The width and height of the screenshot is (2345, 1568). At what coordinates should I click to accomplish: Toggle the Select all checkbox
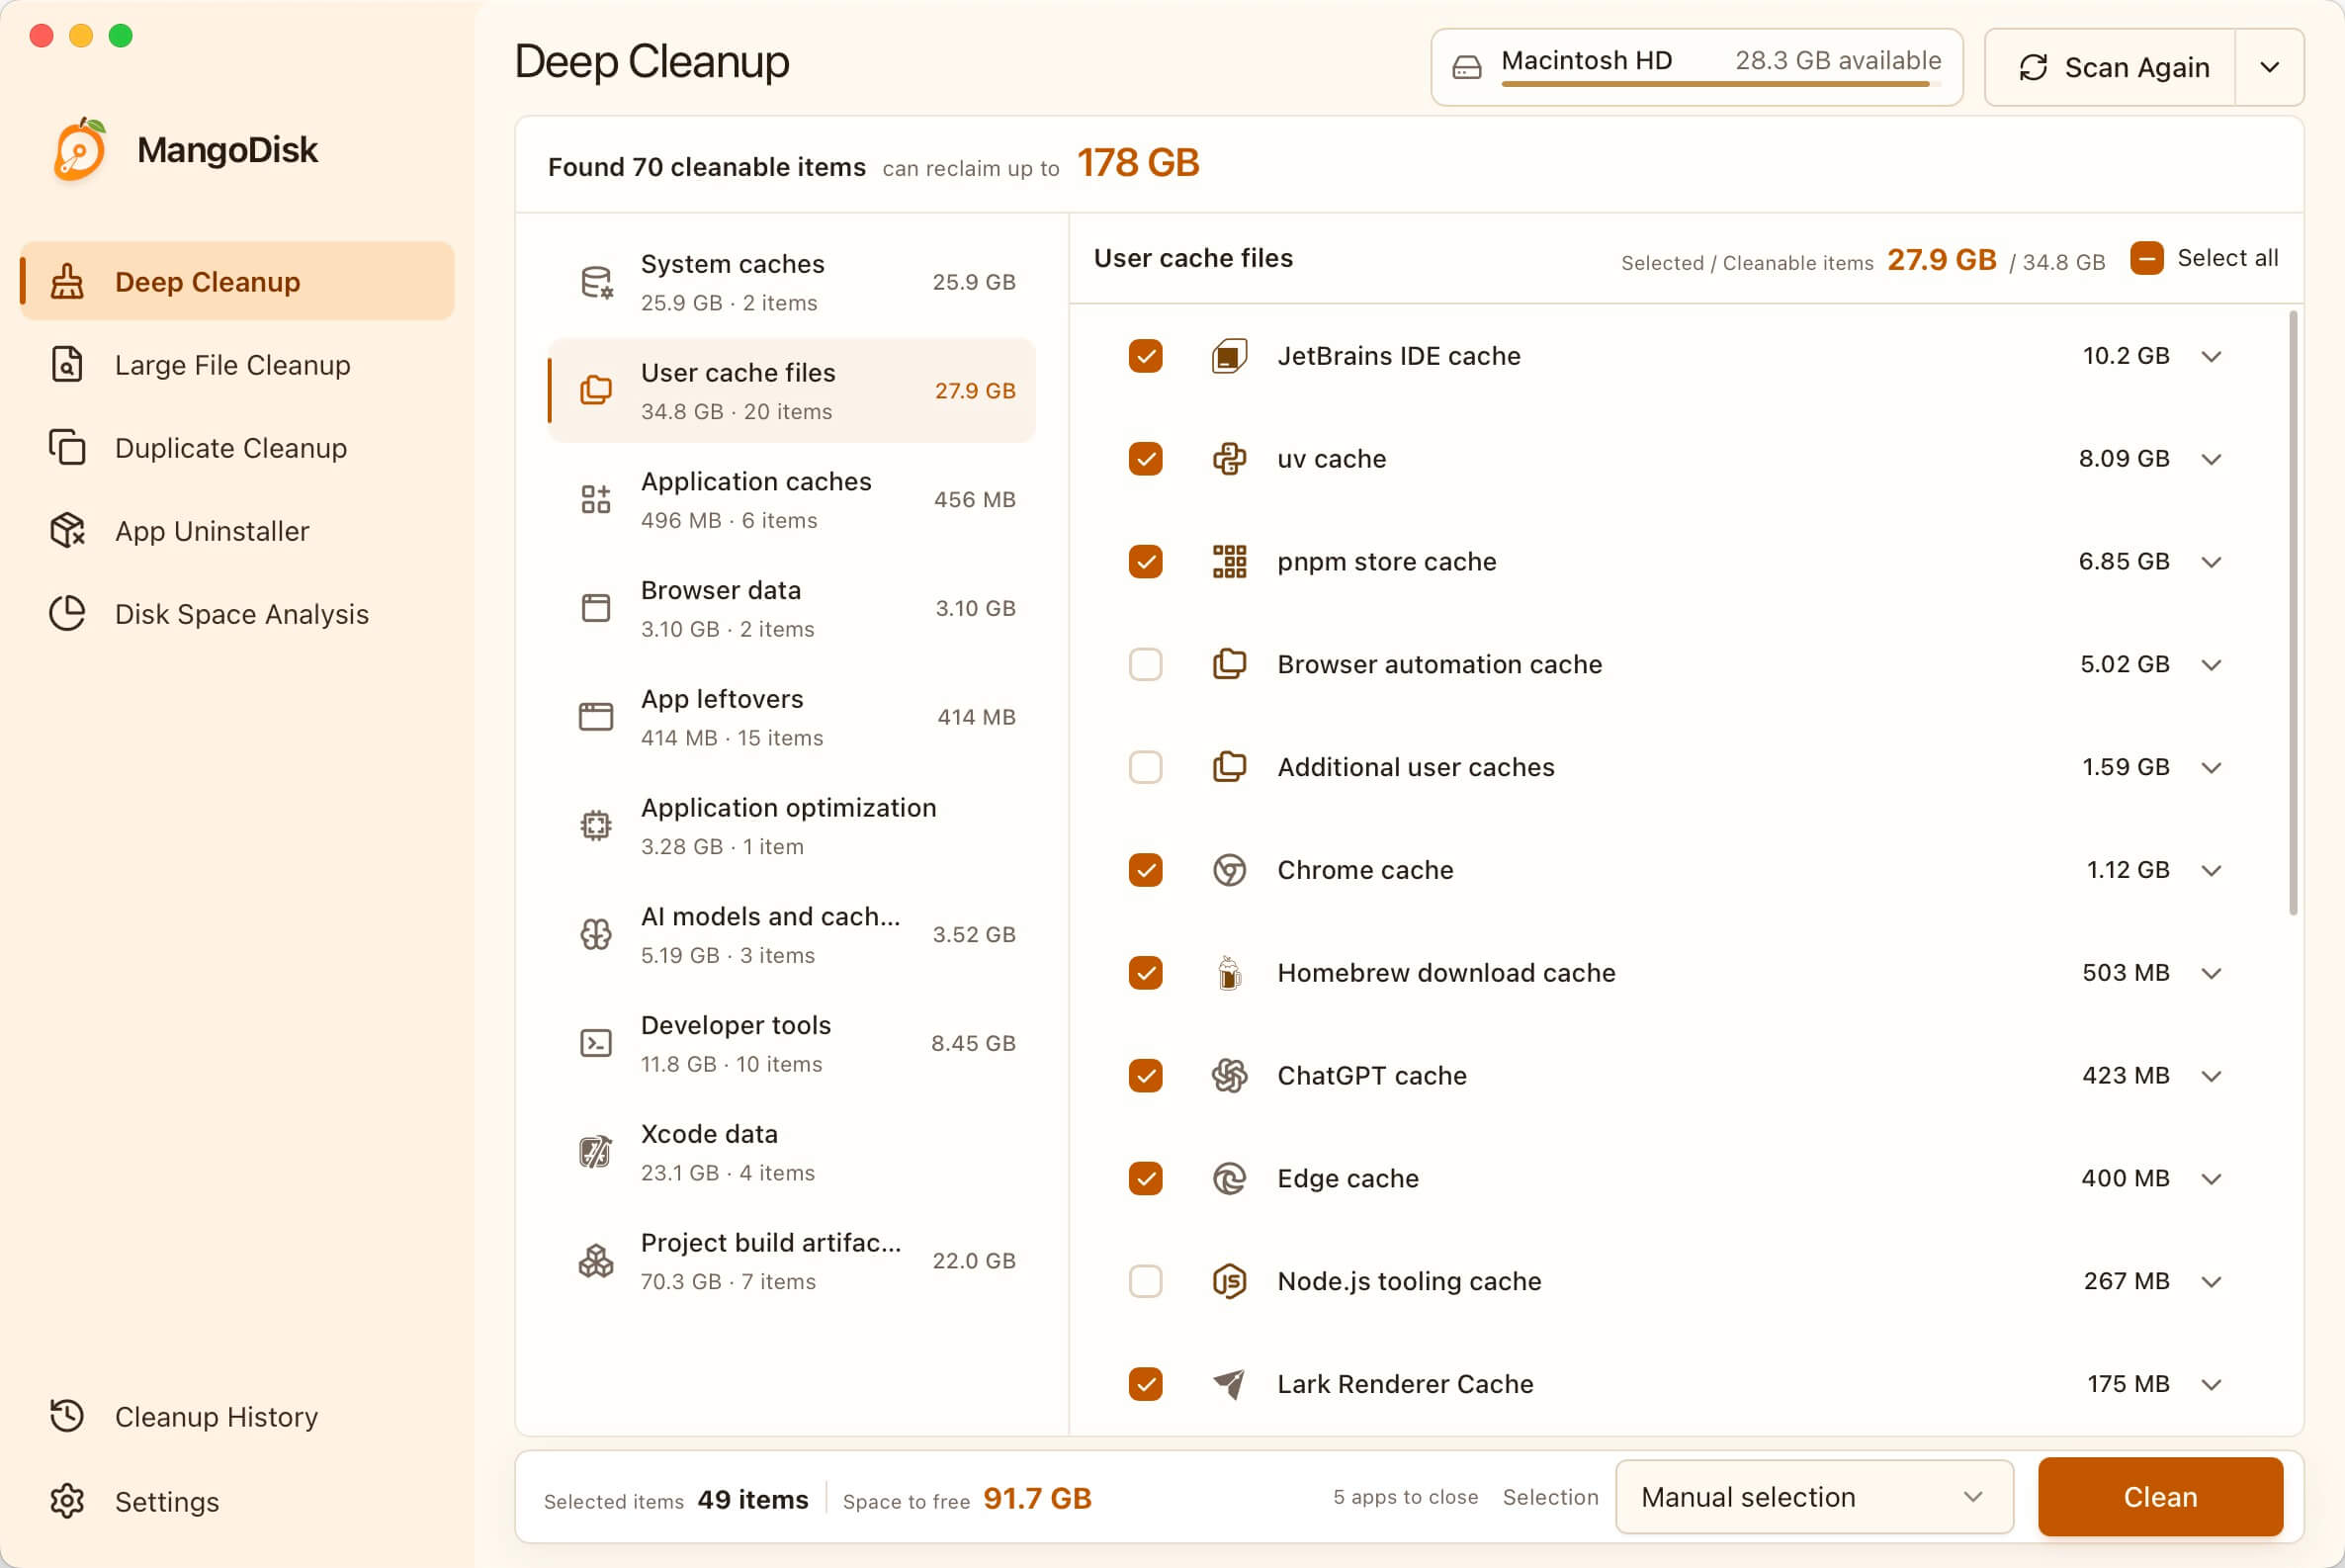(x=2147, y=258)
